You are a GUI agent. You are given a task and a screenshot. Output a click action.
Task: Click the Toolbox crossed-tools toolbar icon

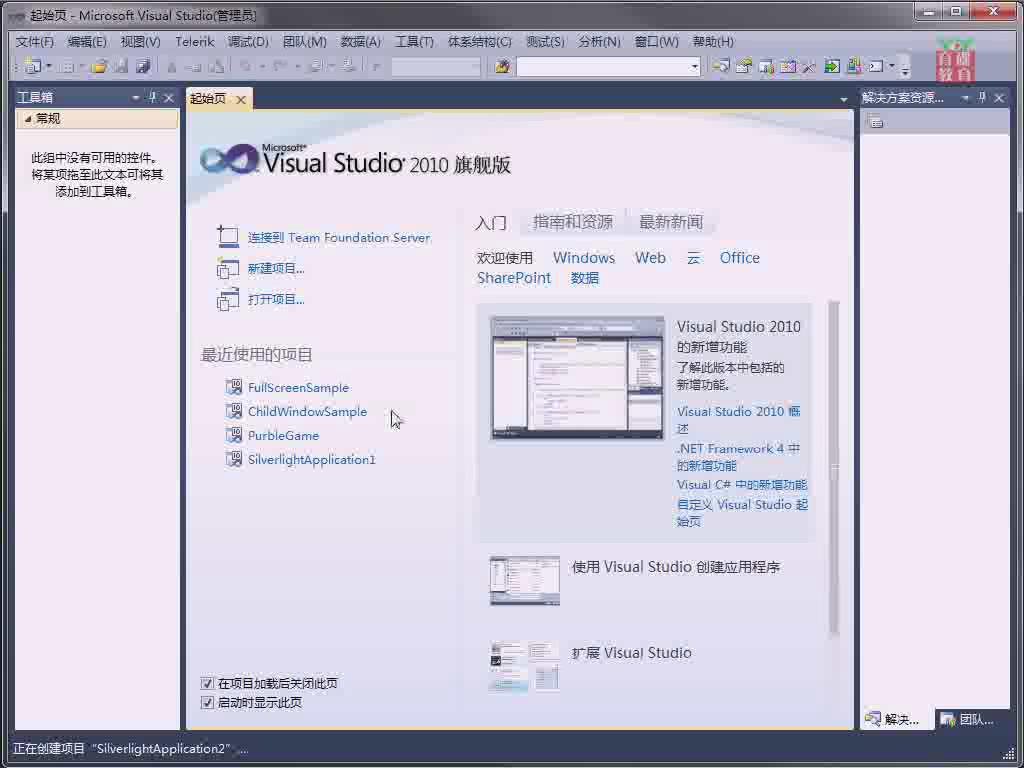[x=809, y=66]
